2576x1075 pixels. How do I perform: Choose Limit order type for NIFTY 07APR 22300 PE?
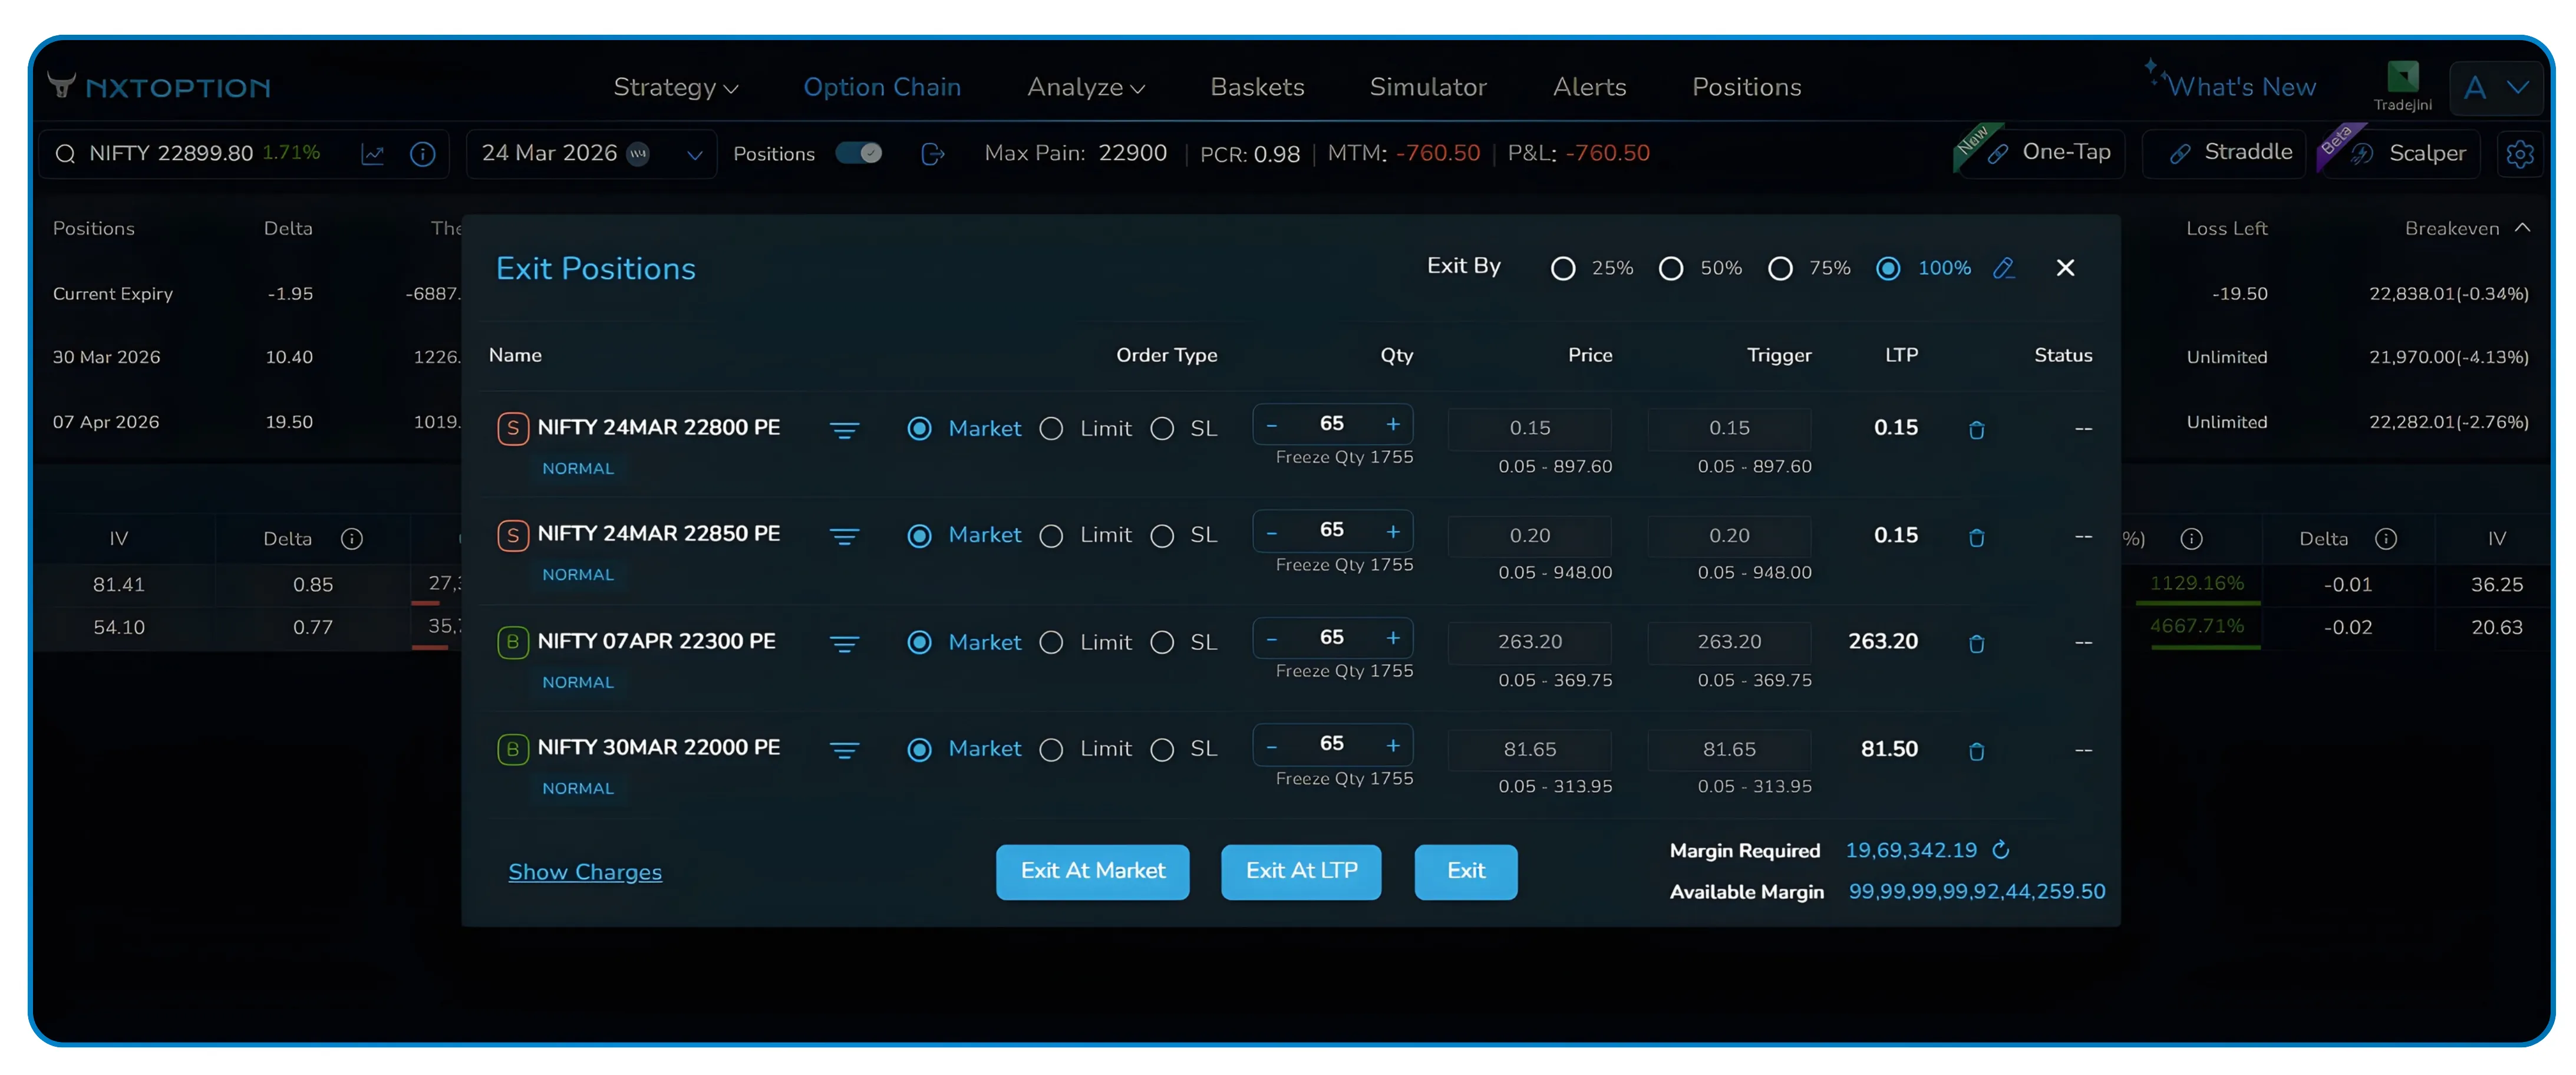click(1051, 642)
